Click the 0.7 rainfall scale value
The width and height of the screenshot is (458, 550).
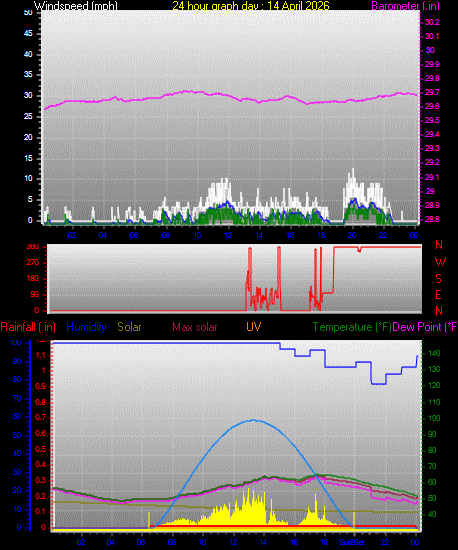pos(41,417)
